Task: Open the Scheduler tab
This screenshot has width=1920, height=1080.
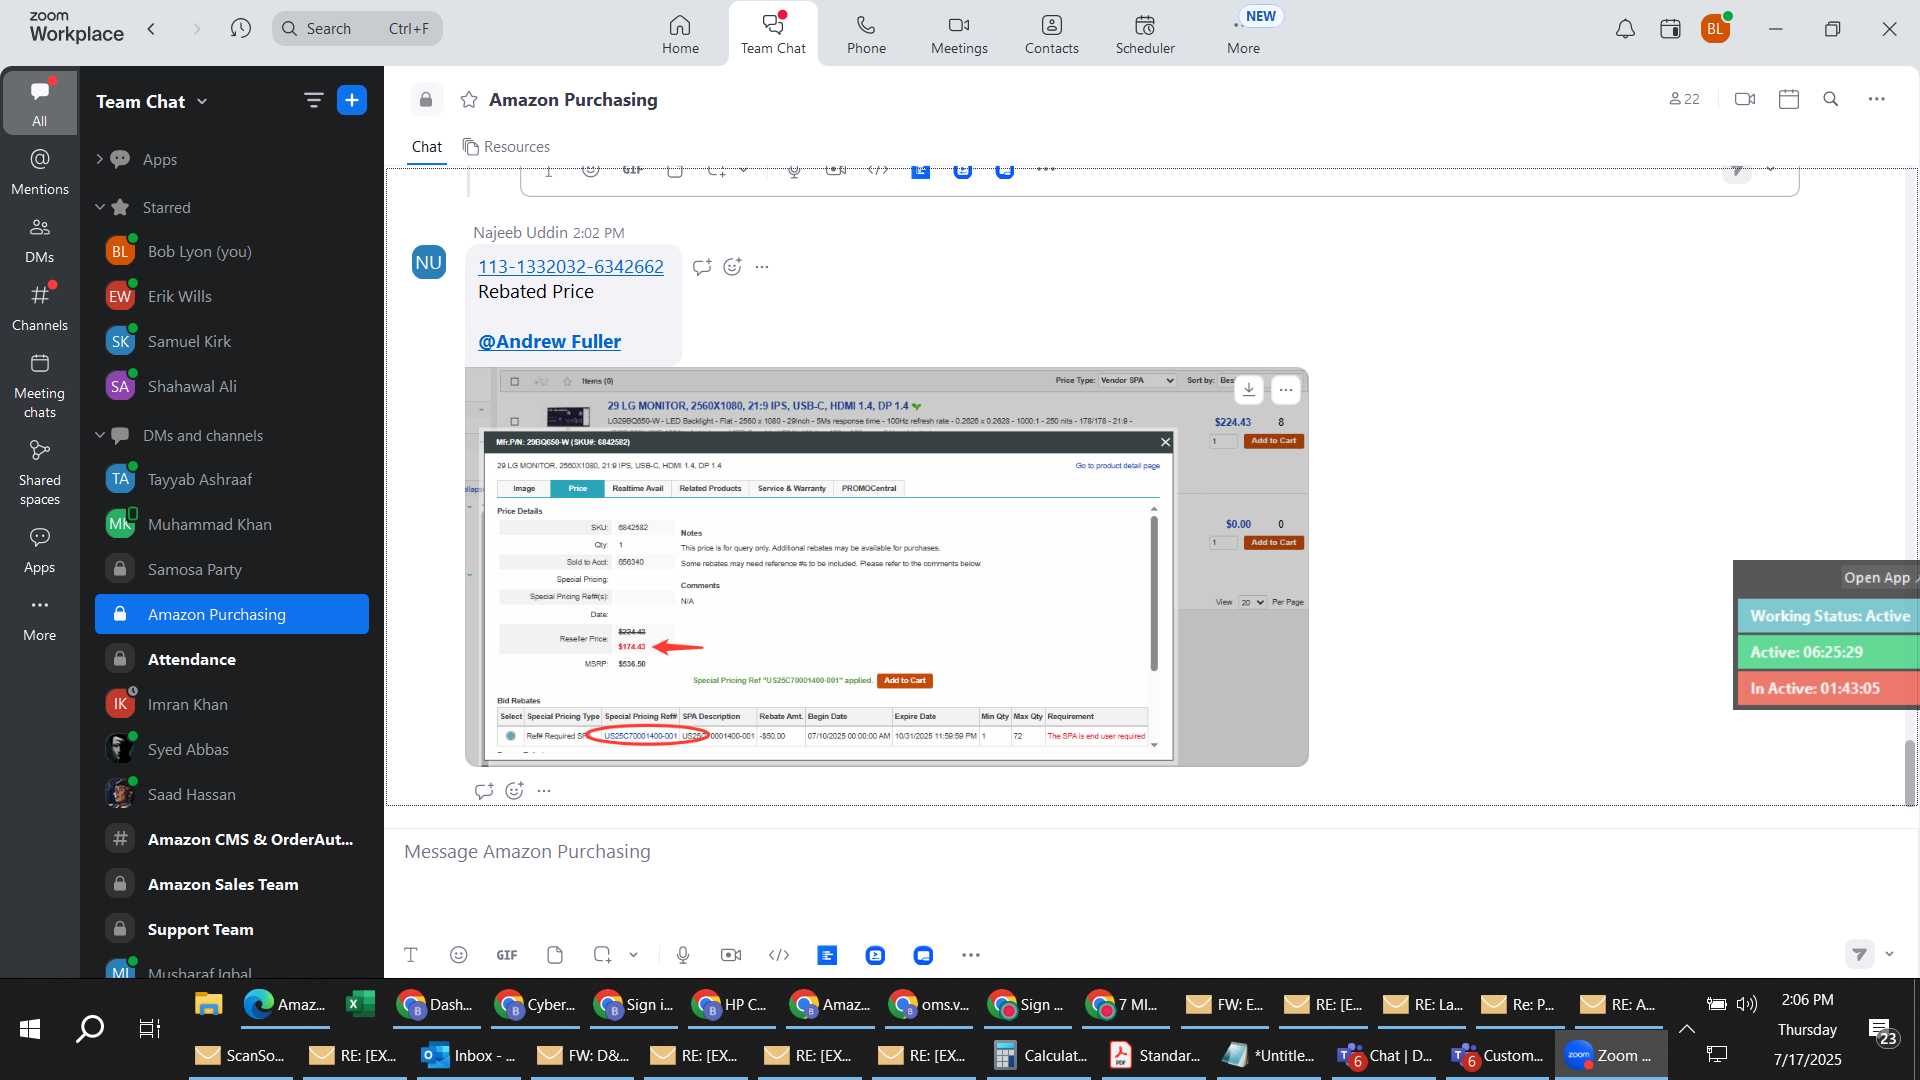Action: [x=1145, y=34]
